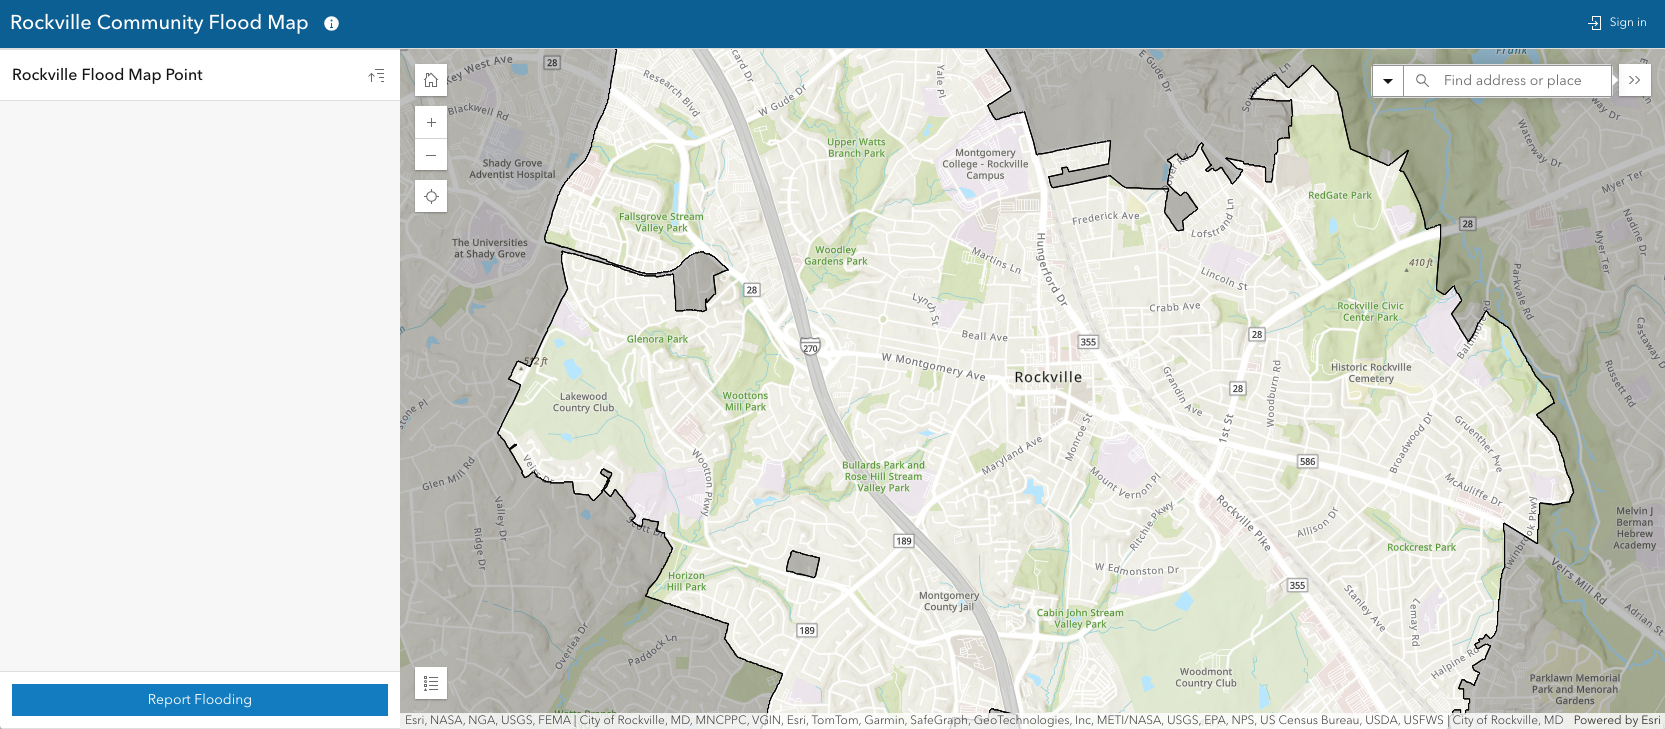Click the Powered by Esri link
Image resolution: width=1665 pixels, height=729 pixels.
tap(1616, 720)
